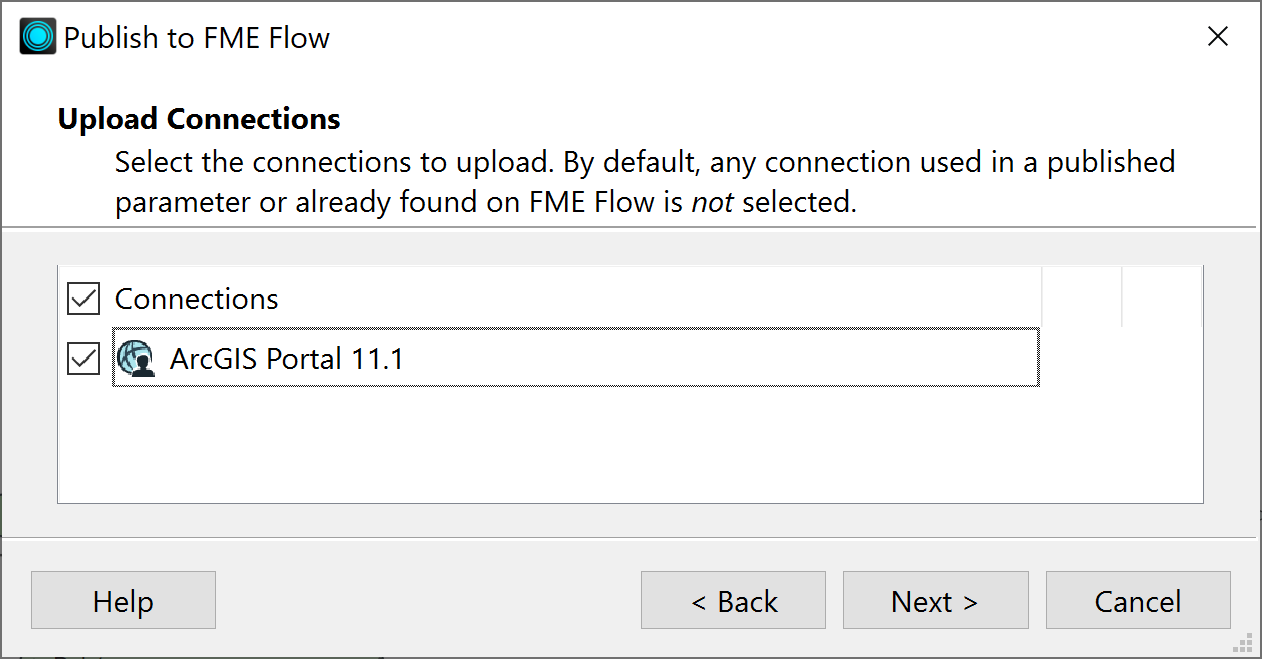Image resolution: width=1262 pixels, height=659 pixels.
Task: Click the FME Flow application icon in the title bar
Action: pos(37,35)
